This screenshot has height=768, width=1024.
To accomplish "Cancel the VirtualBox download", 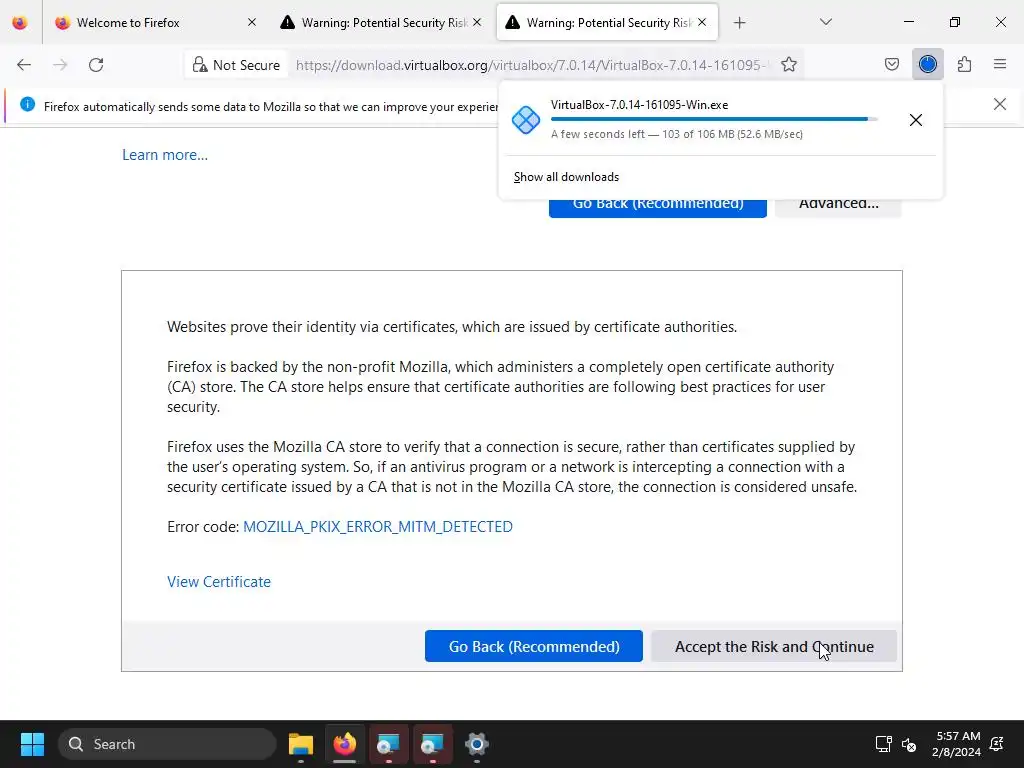I will [x=916, y=120].
